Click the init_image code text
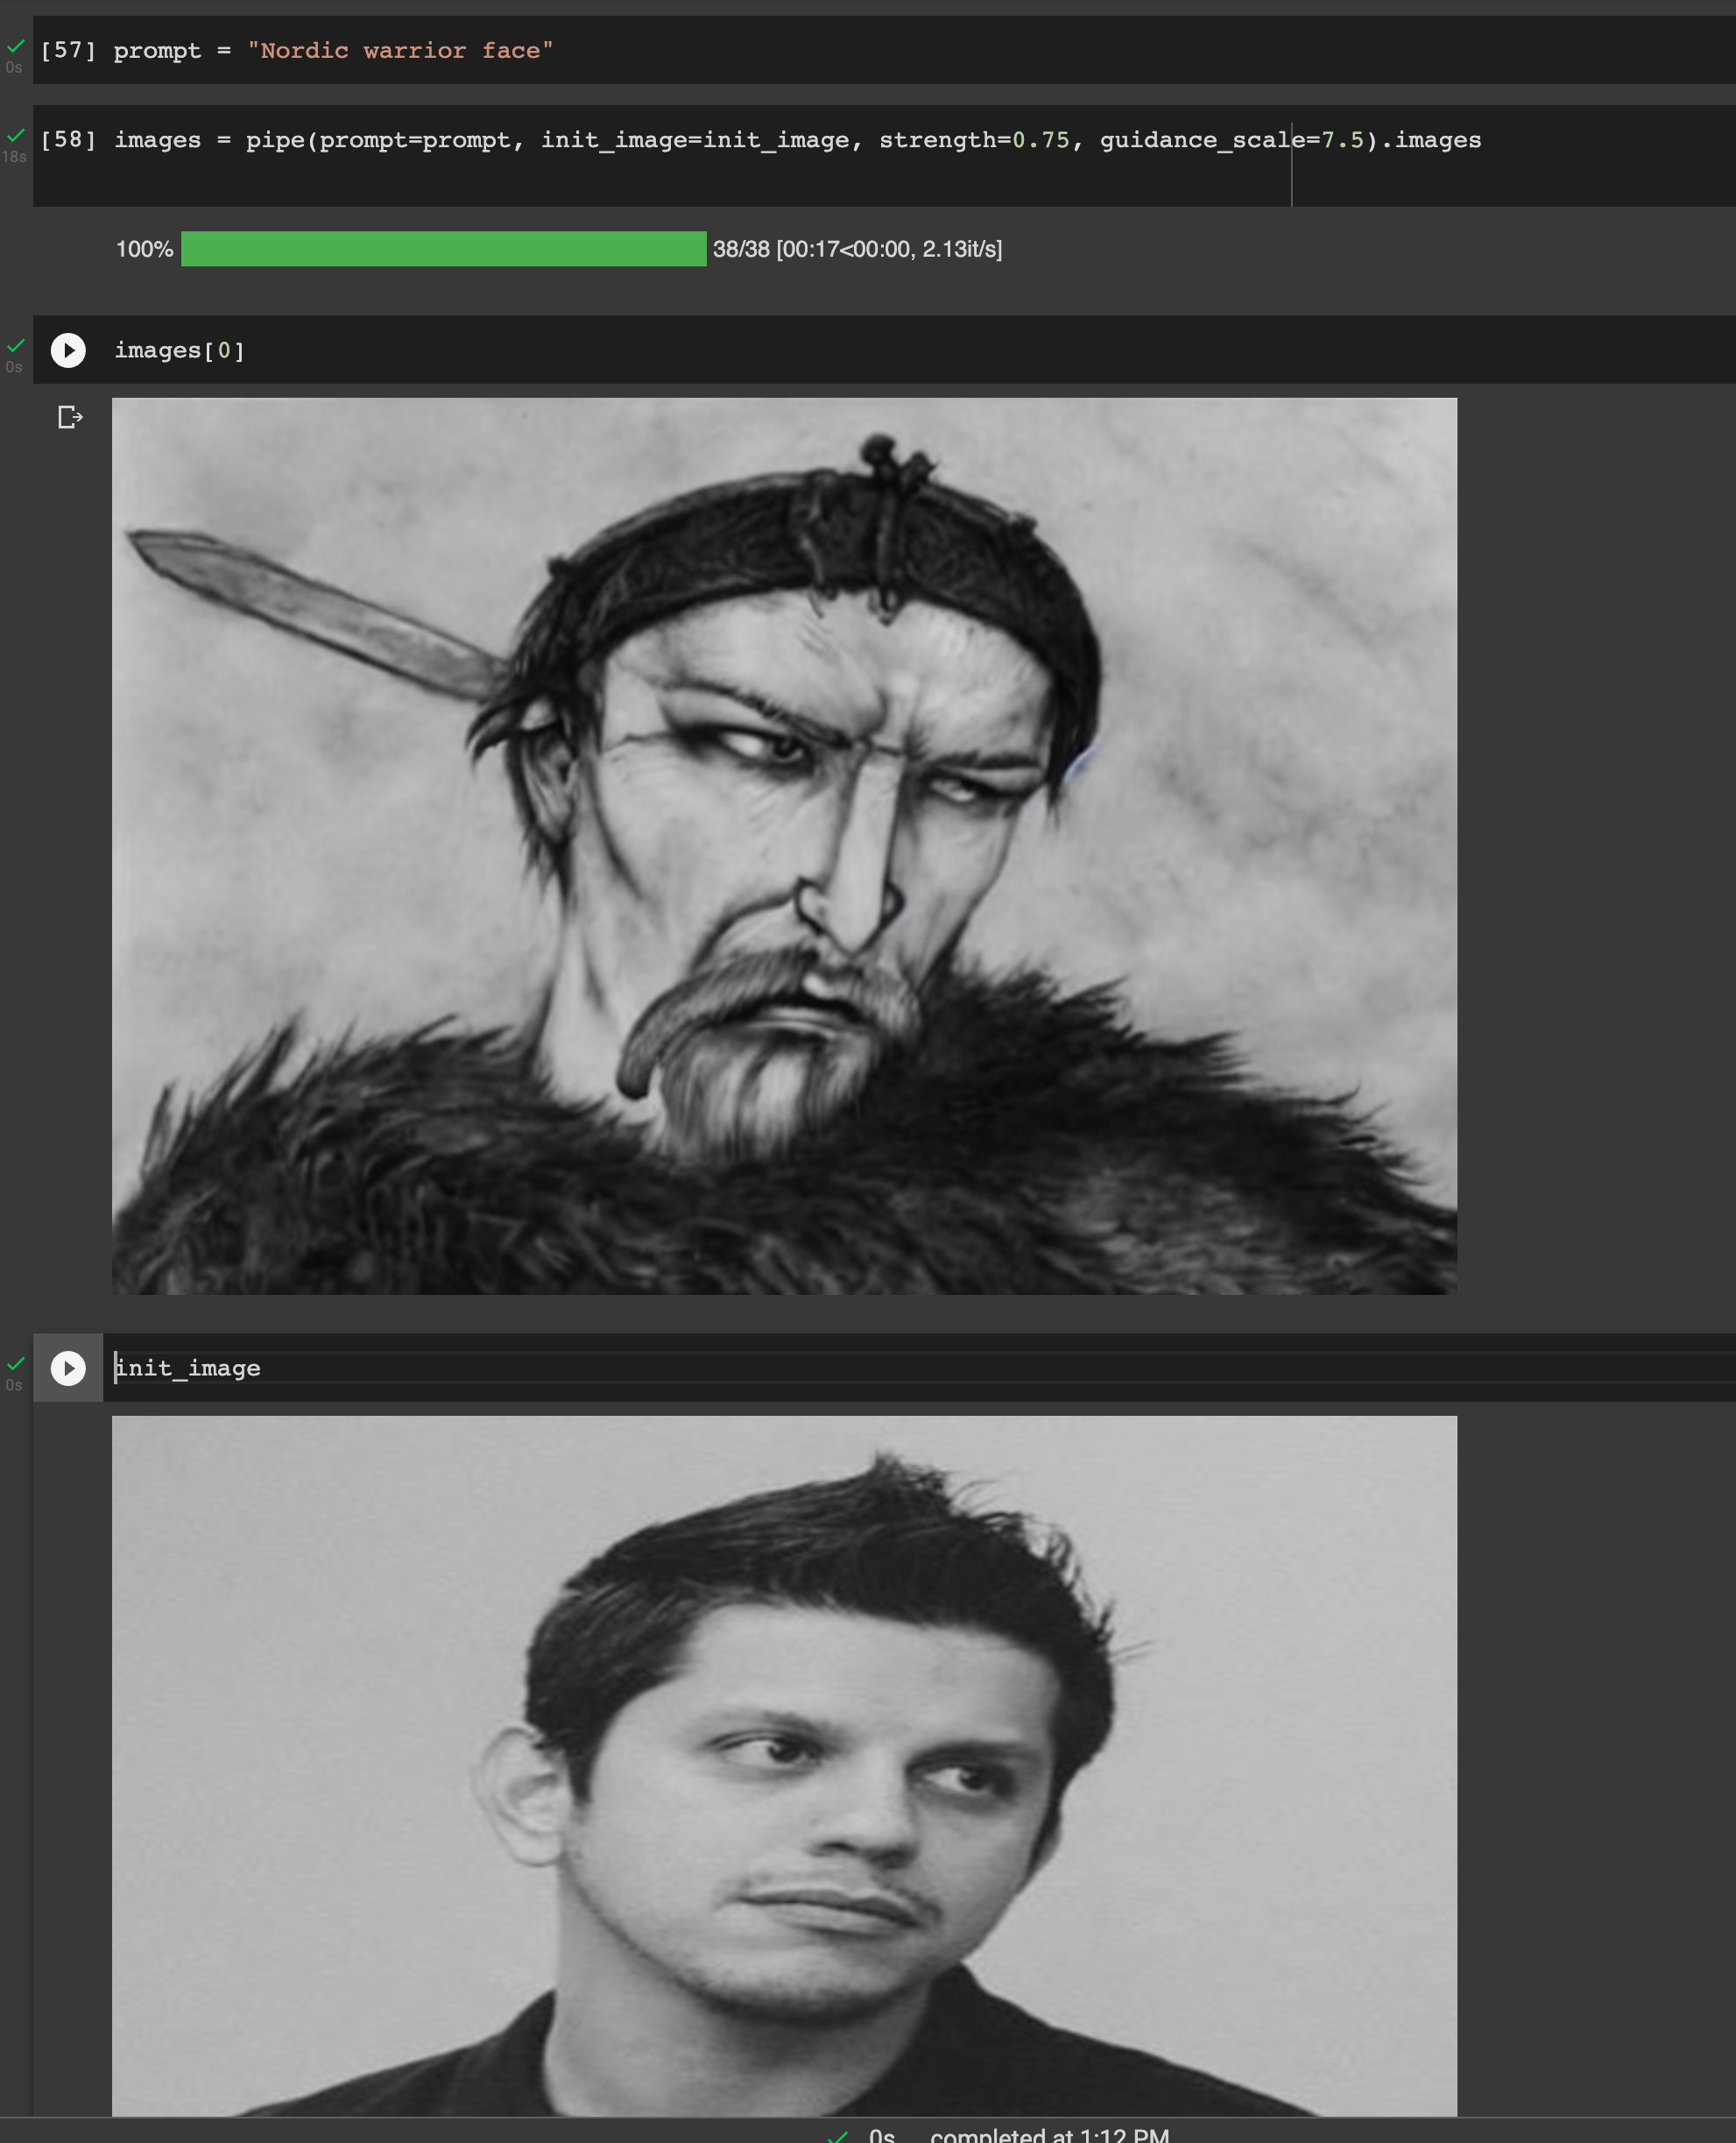1736x2143 pixels. coord(188,1368)
